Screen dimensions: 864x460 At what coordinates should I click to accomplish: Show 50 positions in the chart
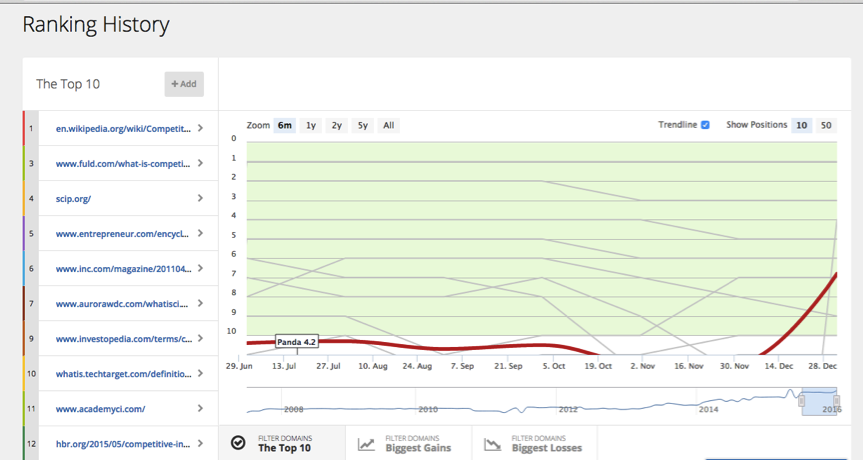[x=826, y=125]
